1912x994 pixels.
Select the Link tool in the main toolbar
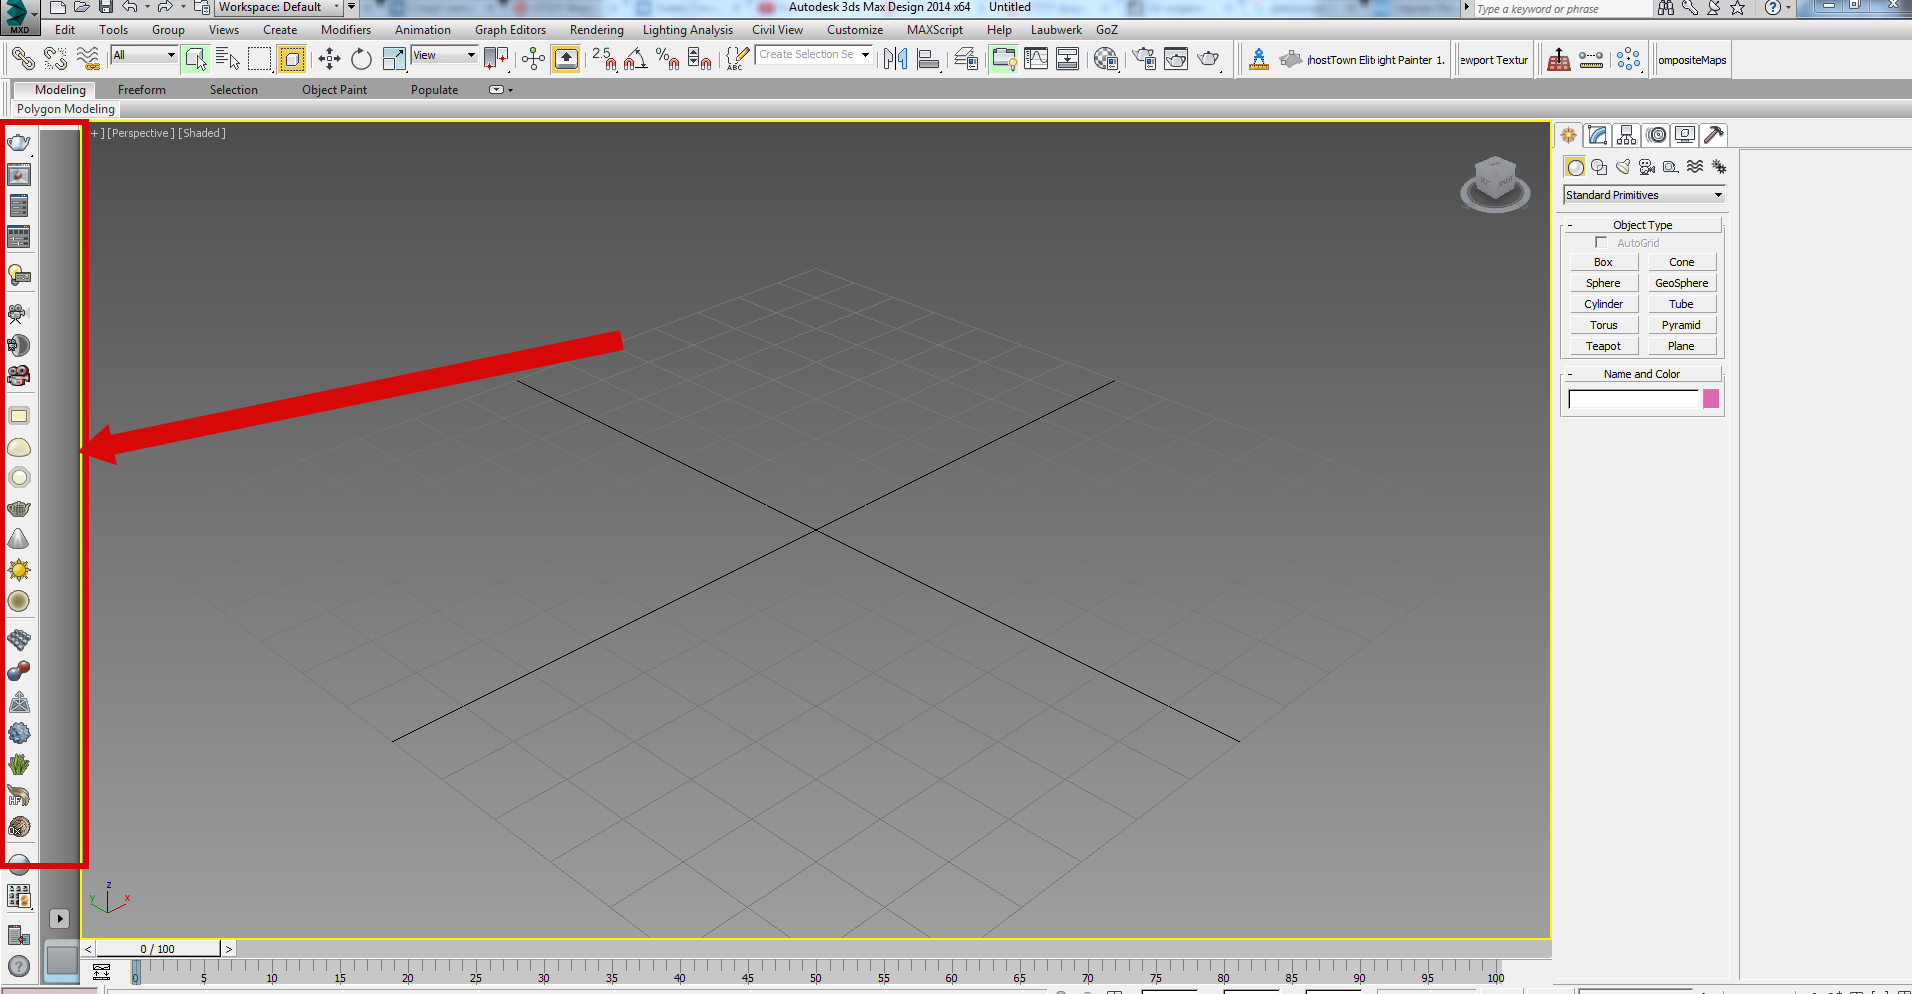click(23, 59)
